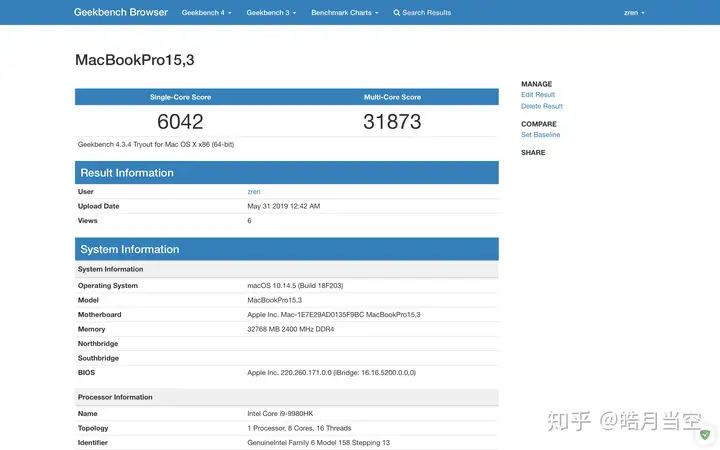Open the zren user profile link
Image resolution: width=720 pixels, height=450 pixels.
click(254, 192)
